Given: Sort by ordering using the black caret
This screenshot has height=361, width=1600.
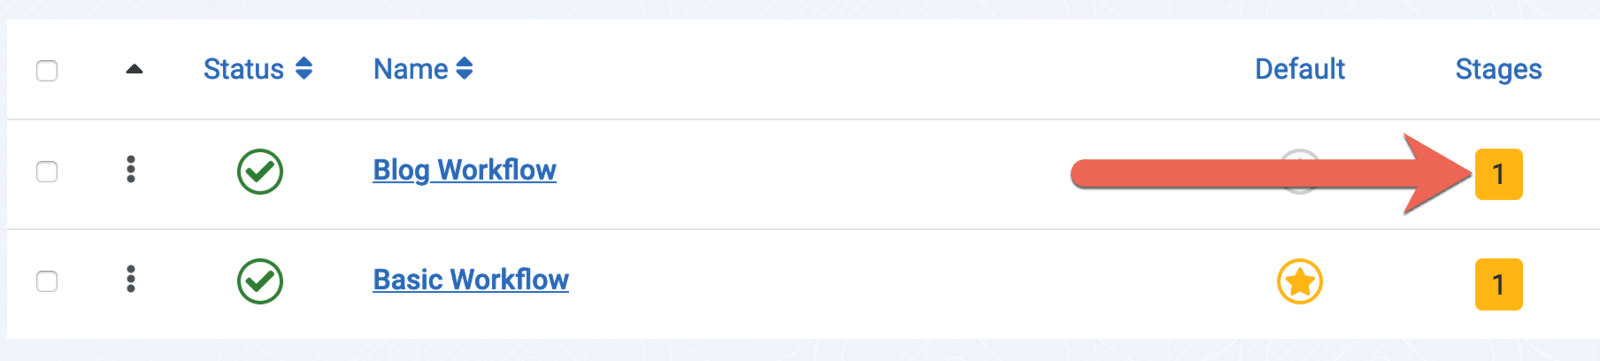Looking at the screenshot, I should (x=134, y=69).
